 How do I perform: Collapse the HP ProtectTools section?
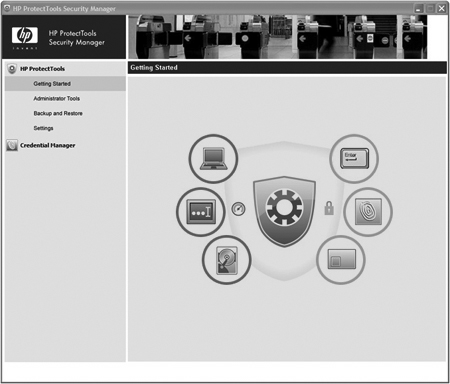[42, 69]
